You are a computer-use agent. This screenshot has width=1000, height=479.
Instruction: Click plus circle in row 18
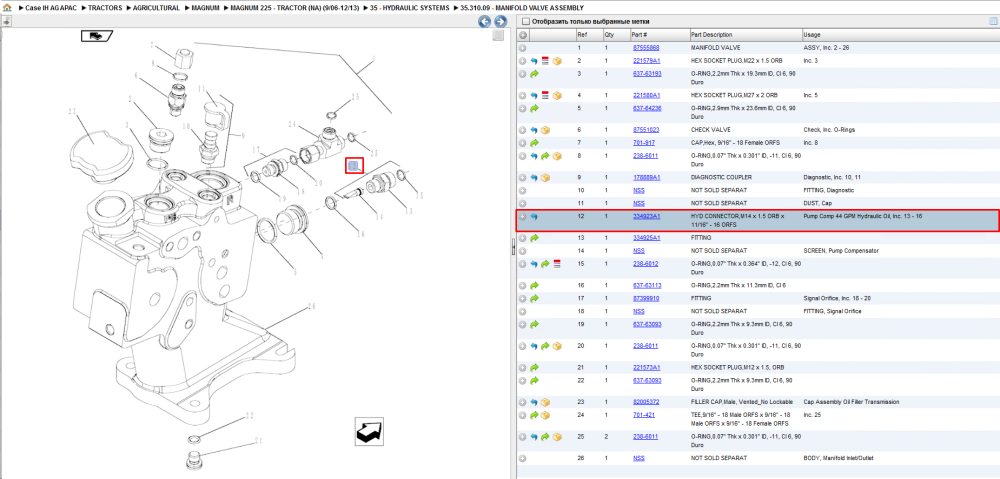(x=522, y=311)
